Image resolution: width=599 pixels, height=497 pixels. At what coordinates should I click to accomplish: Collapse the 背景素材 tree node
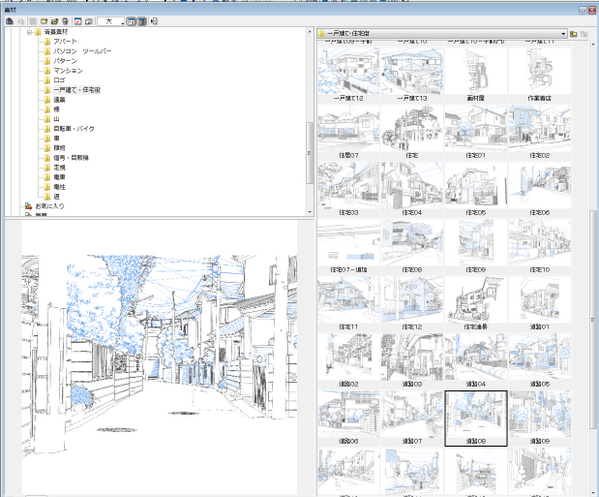pyautogui.click(x=29, y=32)
